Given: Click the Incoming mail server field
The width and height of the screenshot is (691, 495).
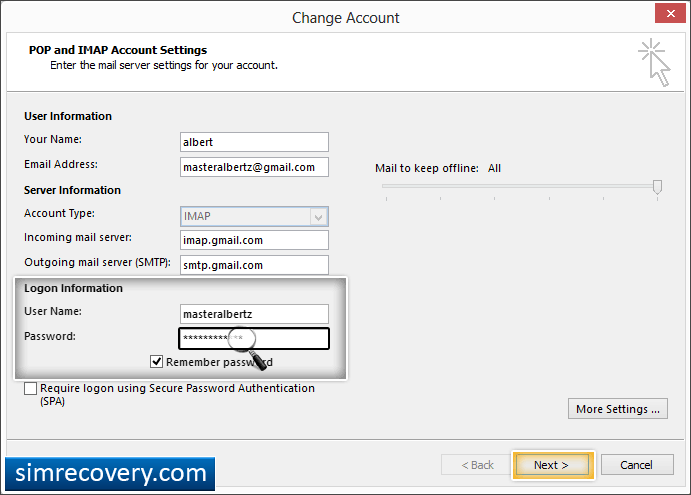Looking at the screenshot, I should [254, 240].
